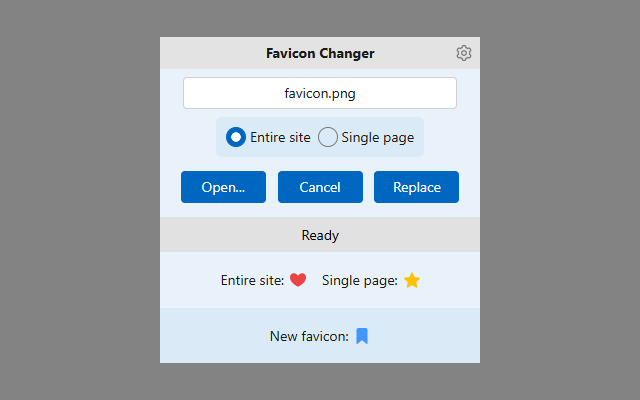
Task: Click the yellow star single-page favicon
Action: [412, 280]
